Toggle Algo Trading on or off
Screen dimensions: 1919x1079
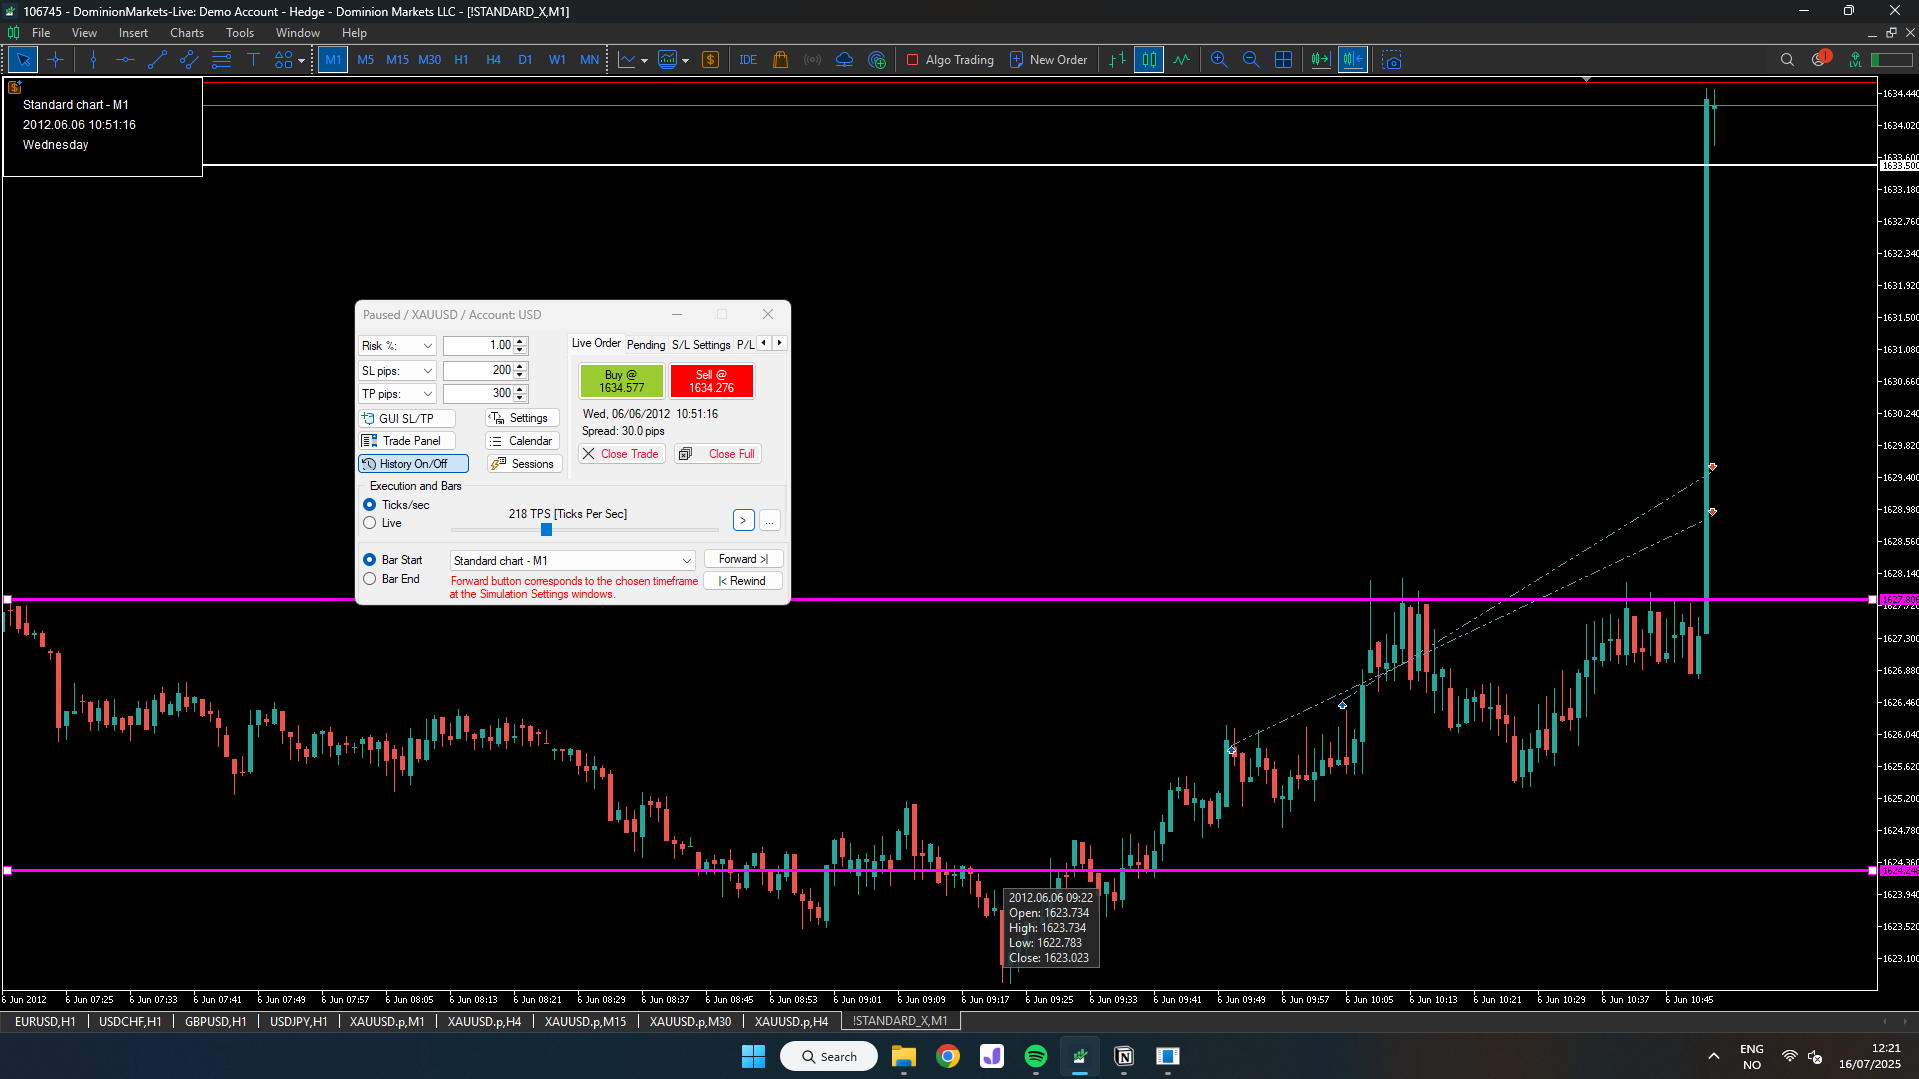pyautogui.click(x=950, y=60)
